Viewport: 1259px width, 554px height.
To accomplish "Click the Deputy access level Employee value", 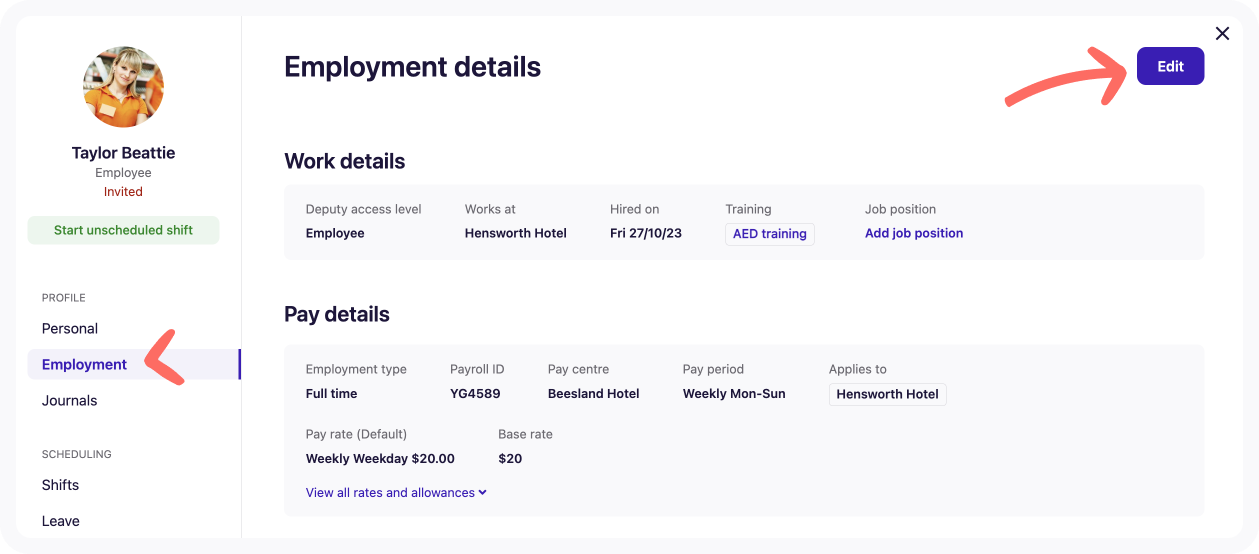I will point(335,233).
